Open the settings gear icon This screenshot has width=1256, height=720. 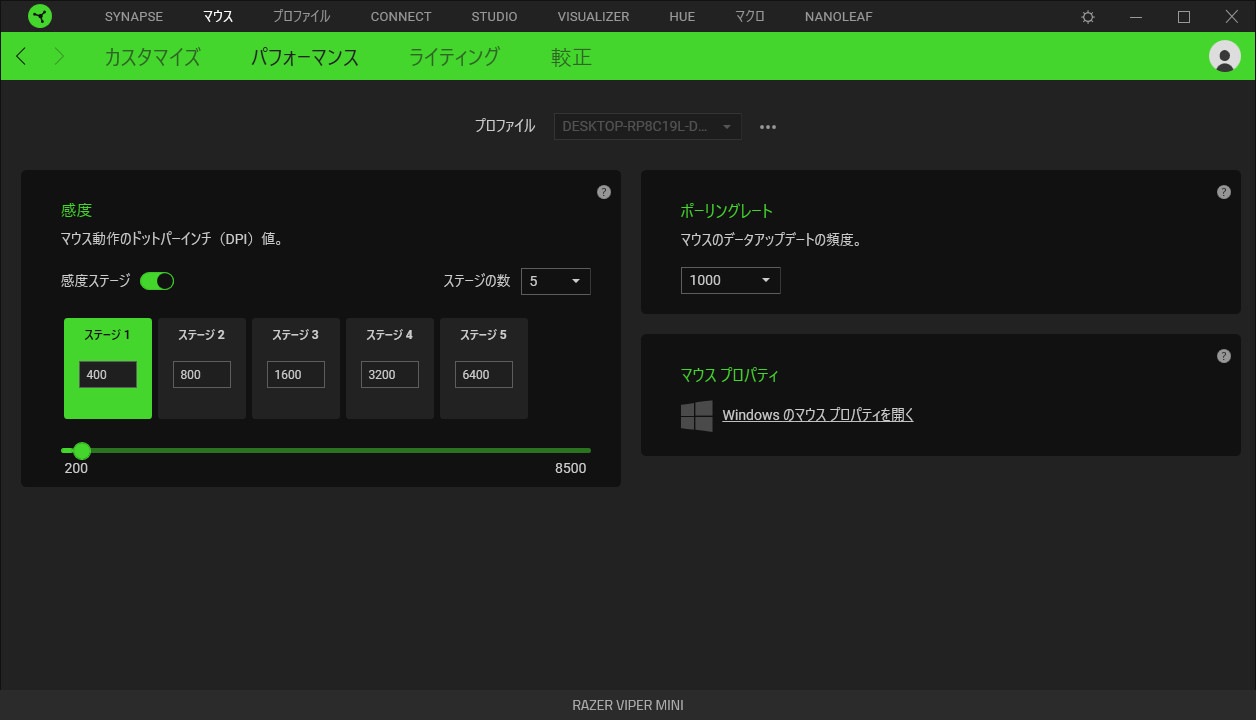(1088, 17)
